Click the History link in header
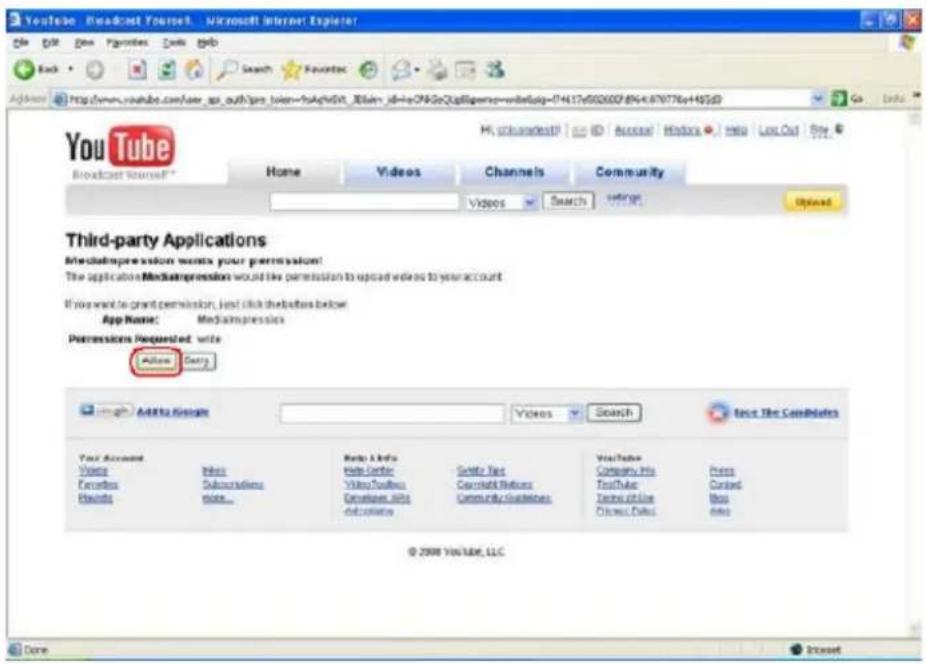The width and height of the screenshot is (926, 665). click(x=682, y=130)
